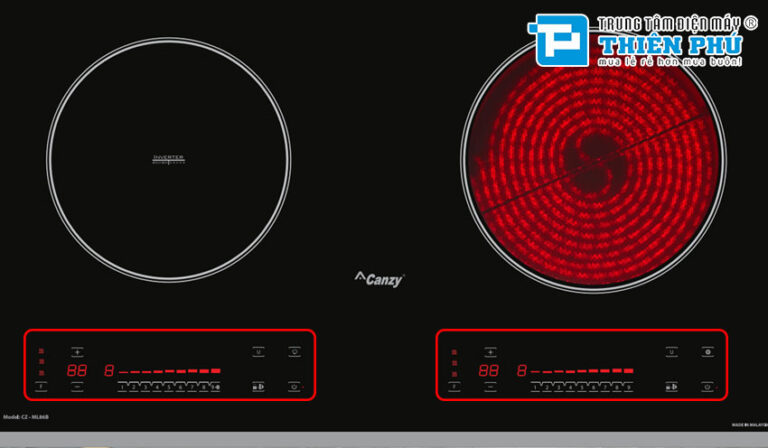The width and height of the screenshot is (768, 448).
Task: Select power level 2 on the left panel
Action: pyautogui.click(x=134, y=387)
